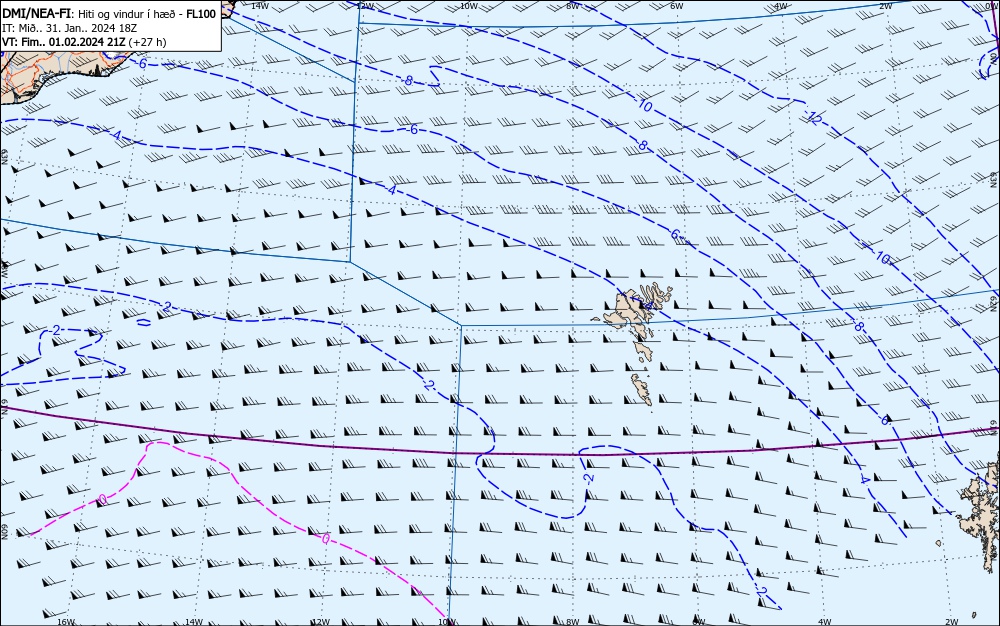This screenshot has height=626, width=1000.
Task: Click the right-hand magenta "0" contour label
Action: (325, 539)
